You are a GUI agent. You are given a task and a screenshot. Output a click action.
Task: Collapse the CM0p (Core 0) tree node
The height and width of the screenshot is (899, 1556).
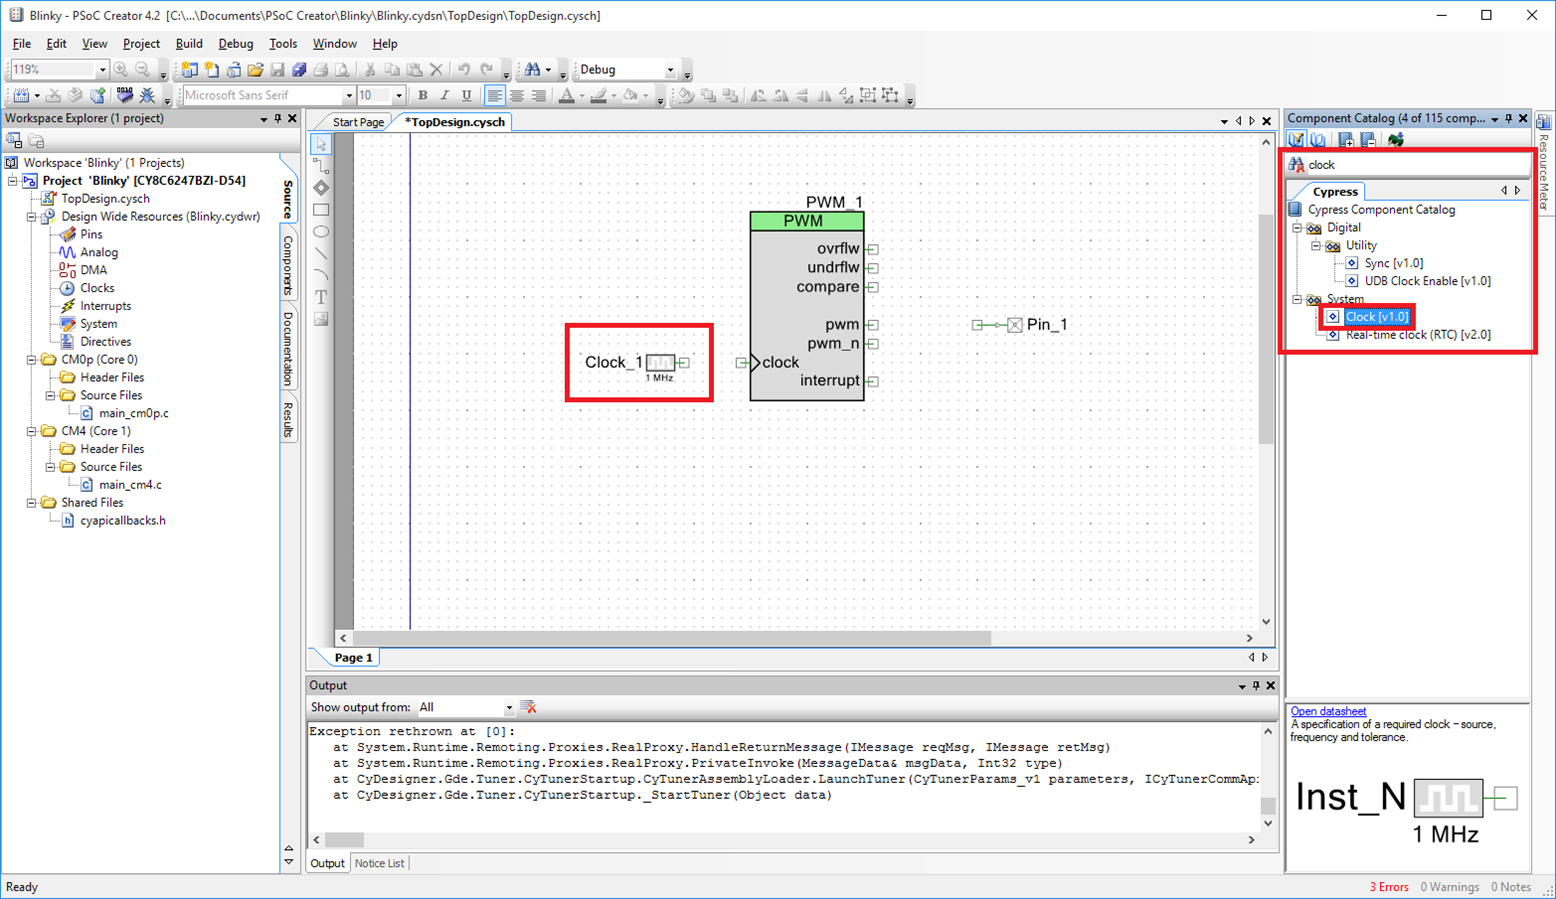tap(32, 360)
